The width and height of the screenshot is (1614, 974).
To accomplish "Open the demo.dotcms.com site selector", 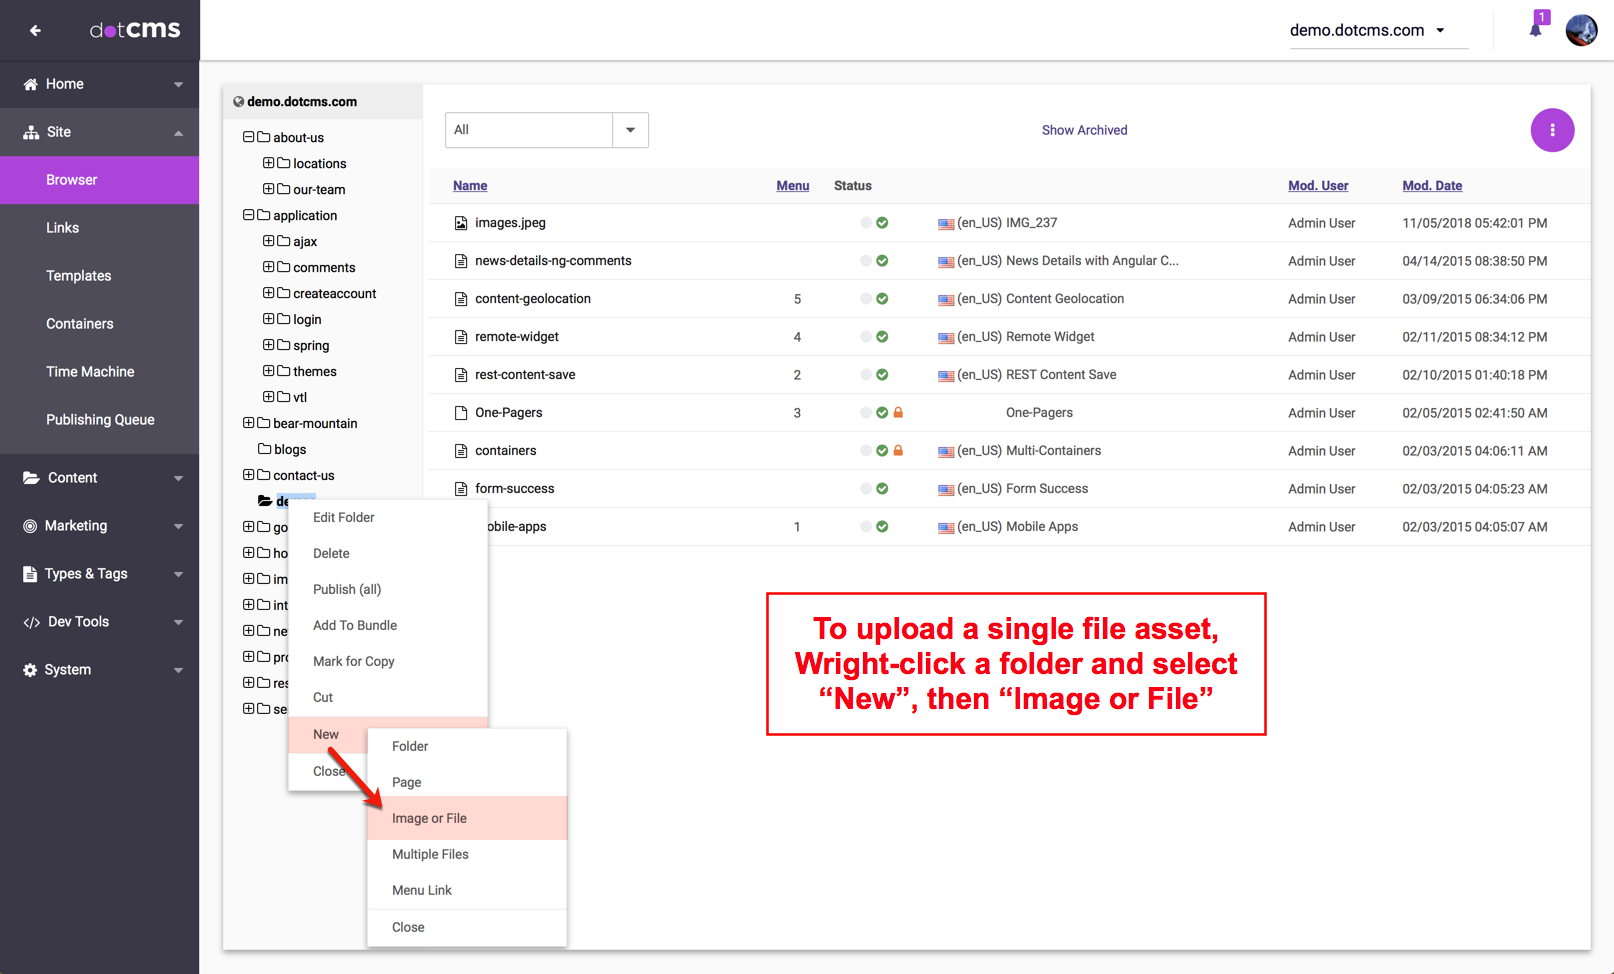I will tap(1367, 30).
